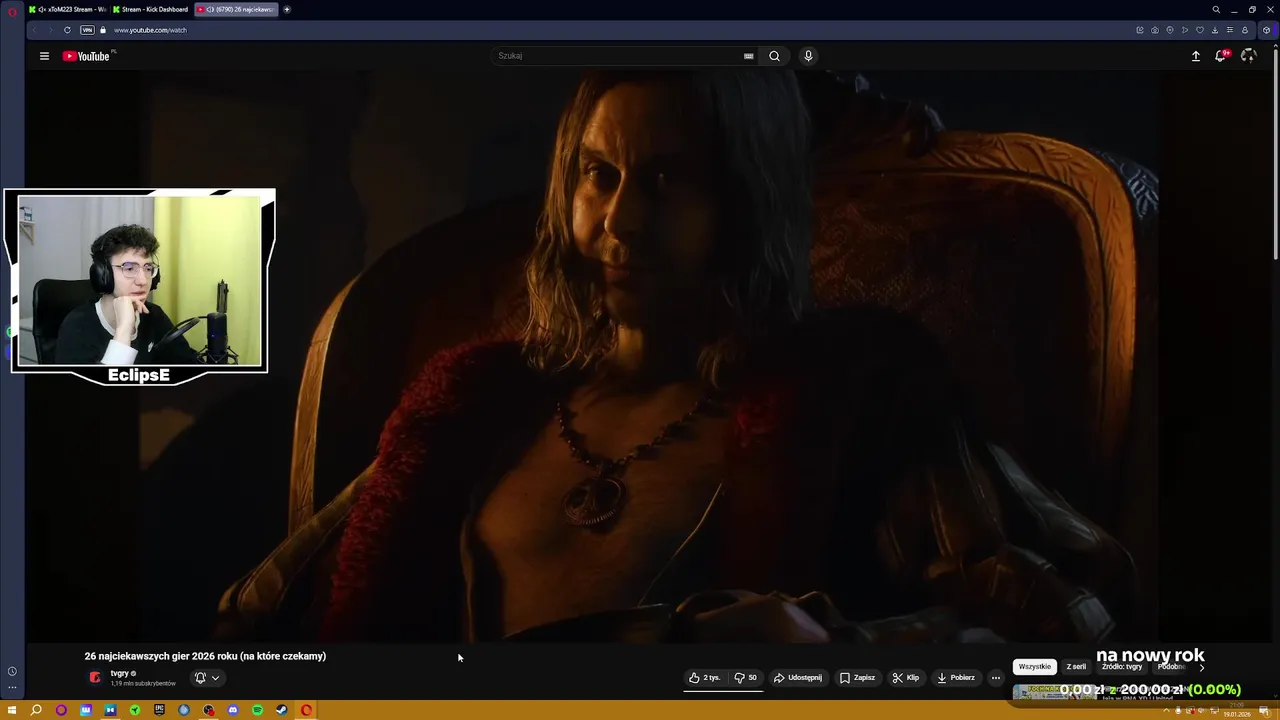Open Steam from the taskbar
This screenshot has height=720, width=1280.
coord(282,710)
